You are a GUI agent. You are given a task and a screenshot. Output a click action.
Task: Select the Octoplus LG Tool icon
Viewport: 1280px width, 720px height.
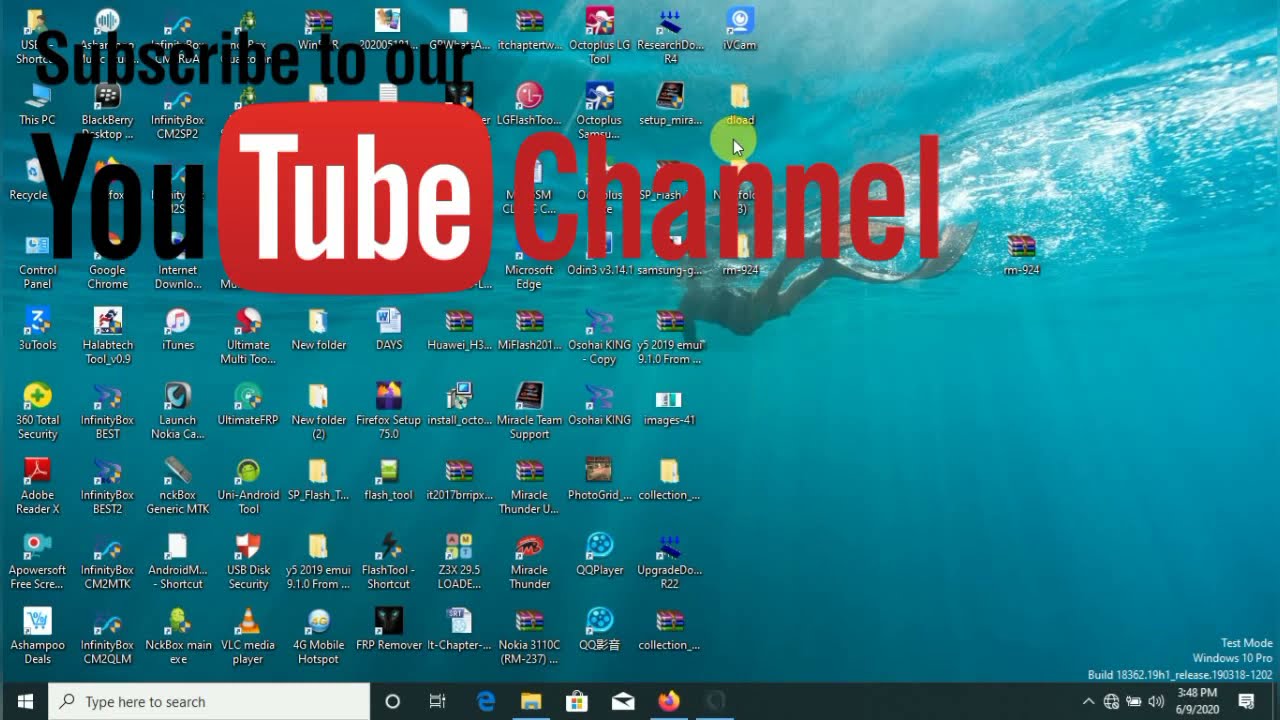click(600, 36)
